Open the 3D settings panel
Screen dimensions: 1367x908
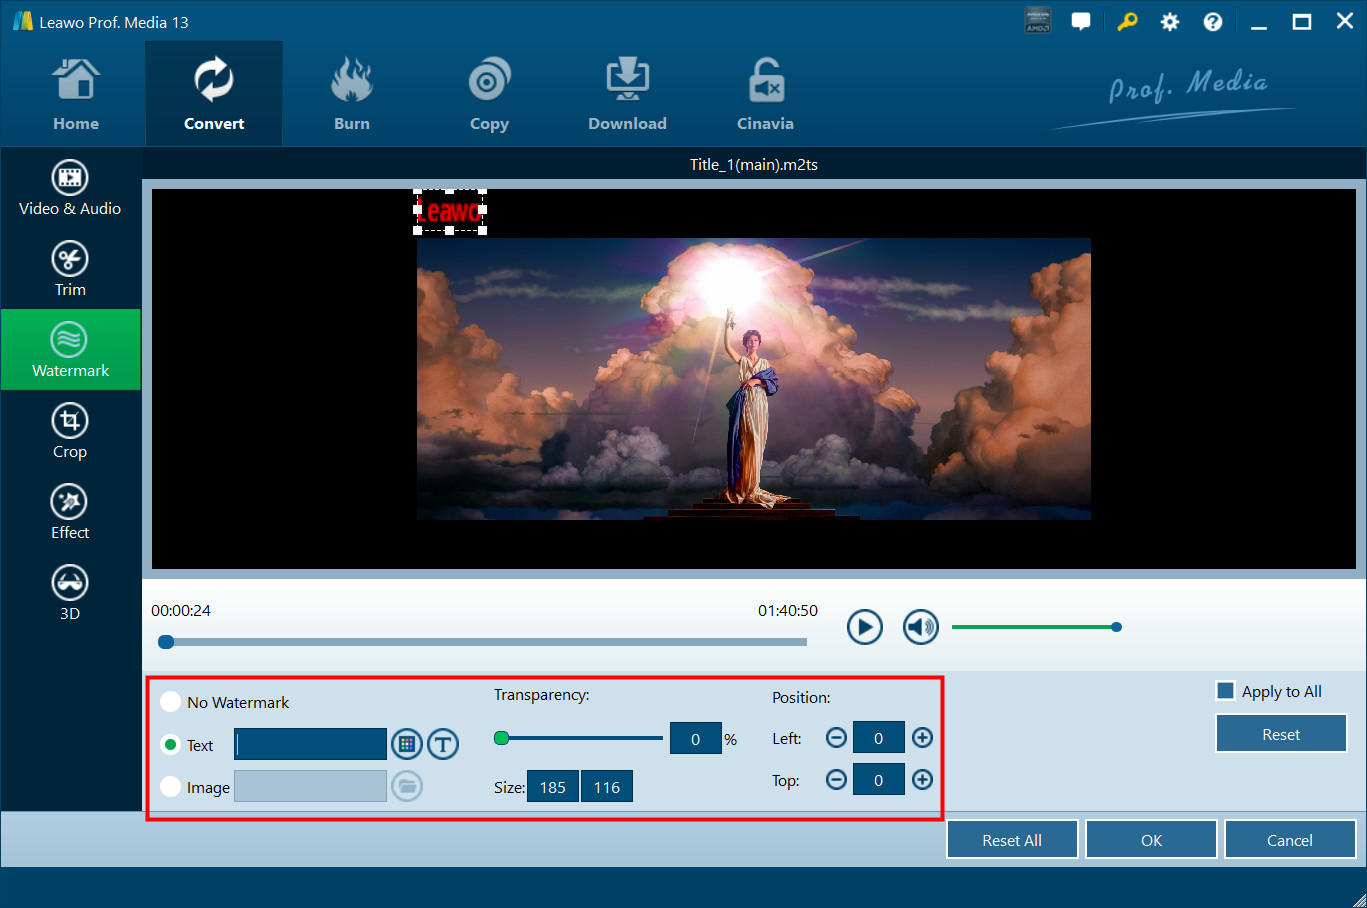pyautogui.click(x=70, y=593)
